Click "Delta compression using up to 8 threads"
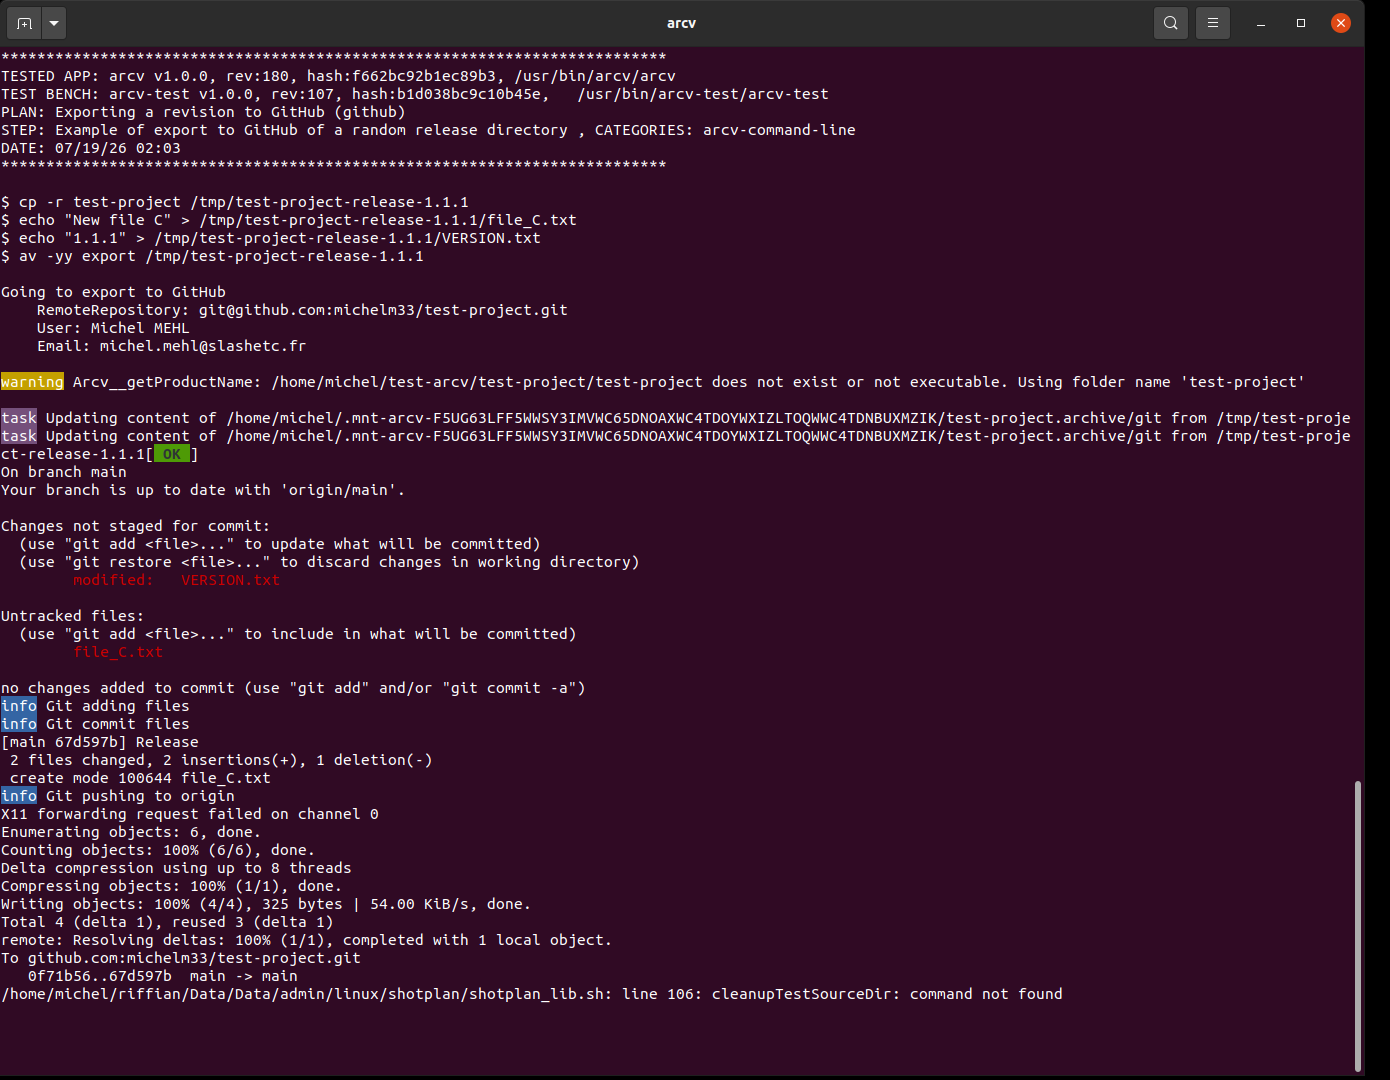Image resolution: width=1390 pixels, height=1080 pixels. click(x=176, y=868)
